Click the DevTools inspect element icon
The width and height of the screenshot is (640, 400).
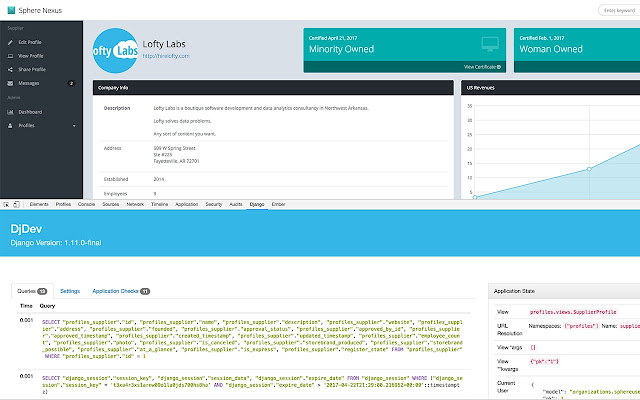point(6,204)
